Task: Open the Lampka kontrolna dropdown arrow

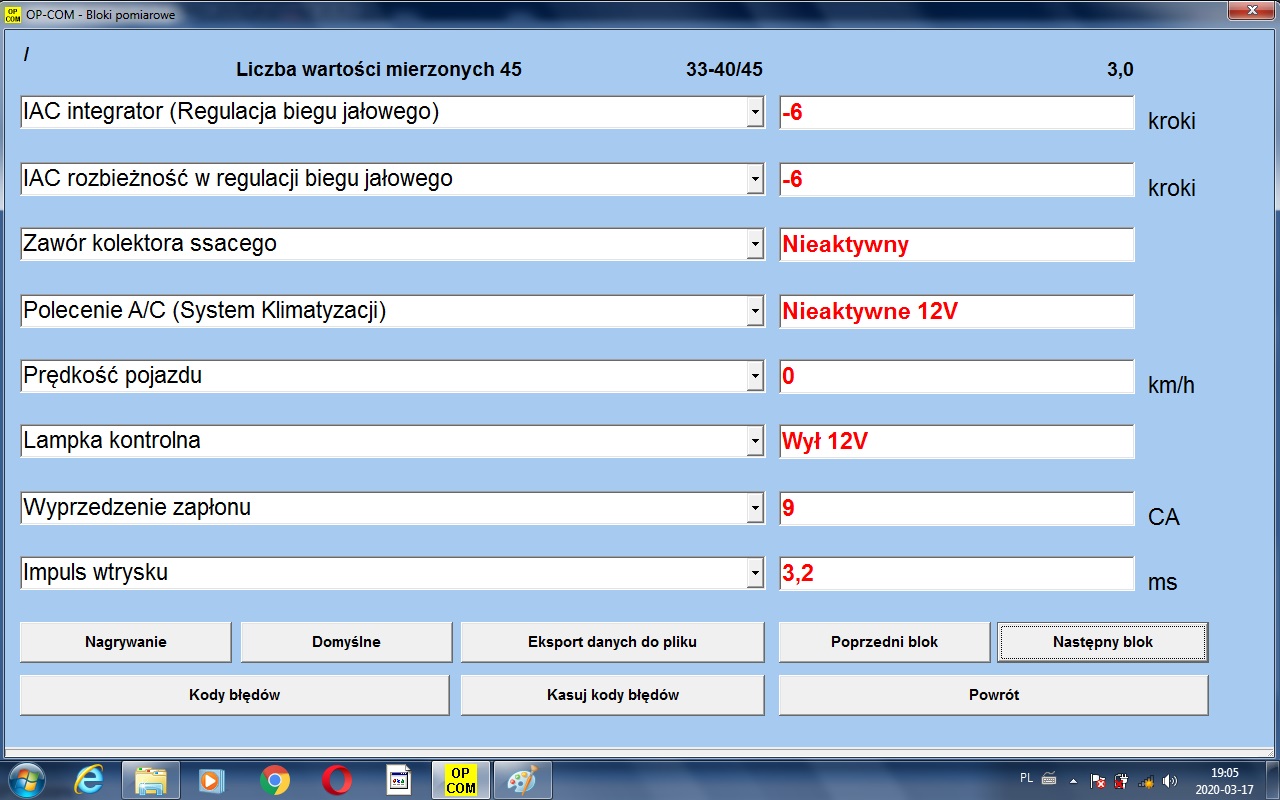Action: (x=755, y=442)
